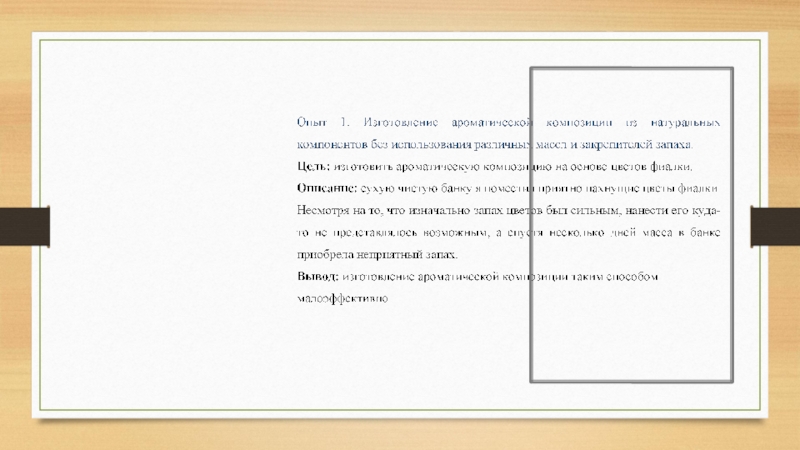
Task: Select the empty gray-bordered picture frame
Action: [x=632, y=224]
